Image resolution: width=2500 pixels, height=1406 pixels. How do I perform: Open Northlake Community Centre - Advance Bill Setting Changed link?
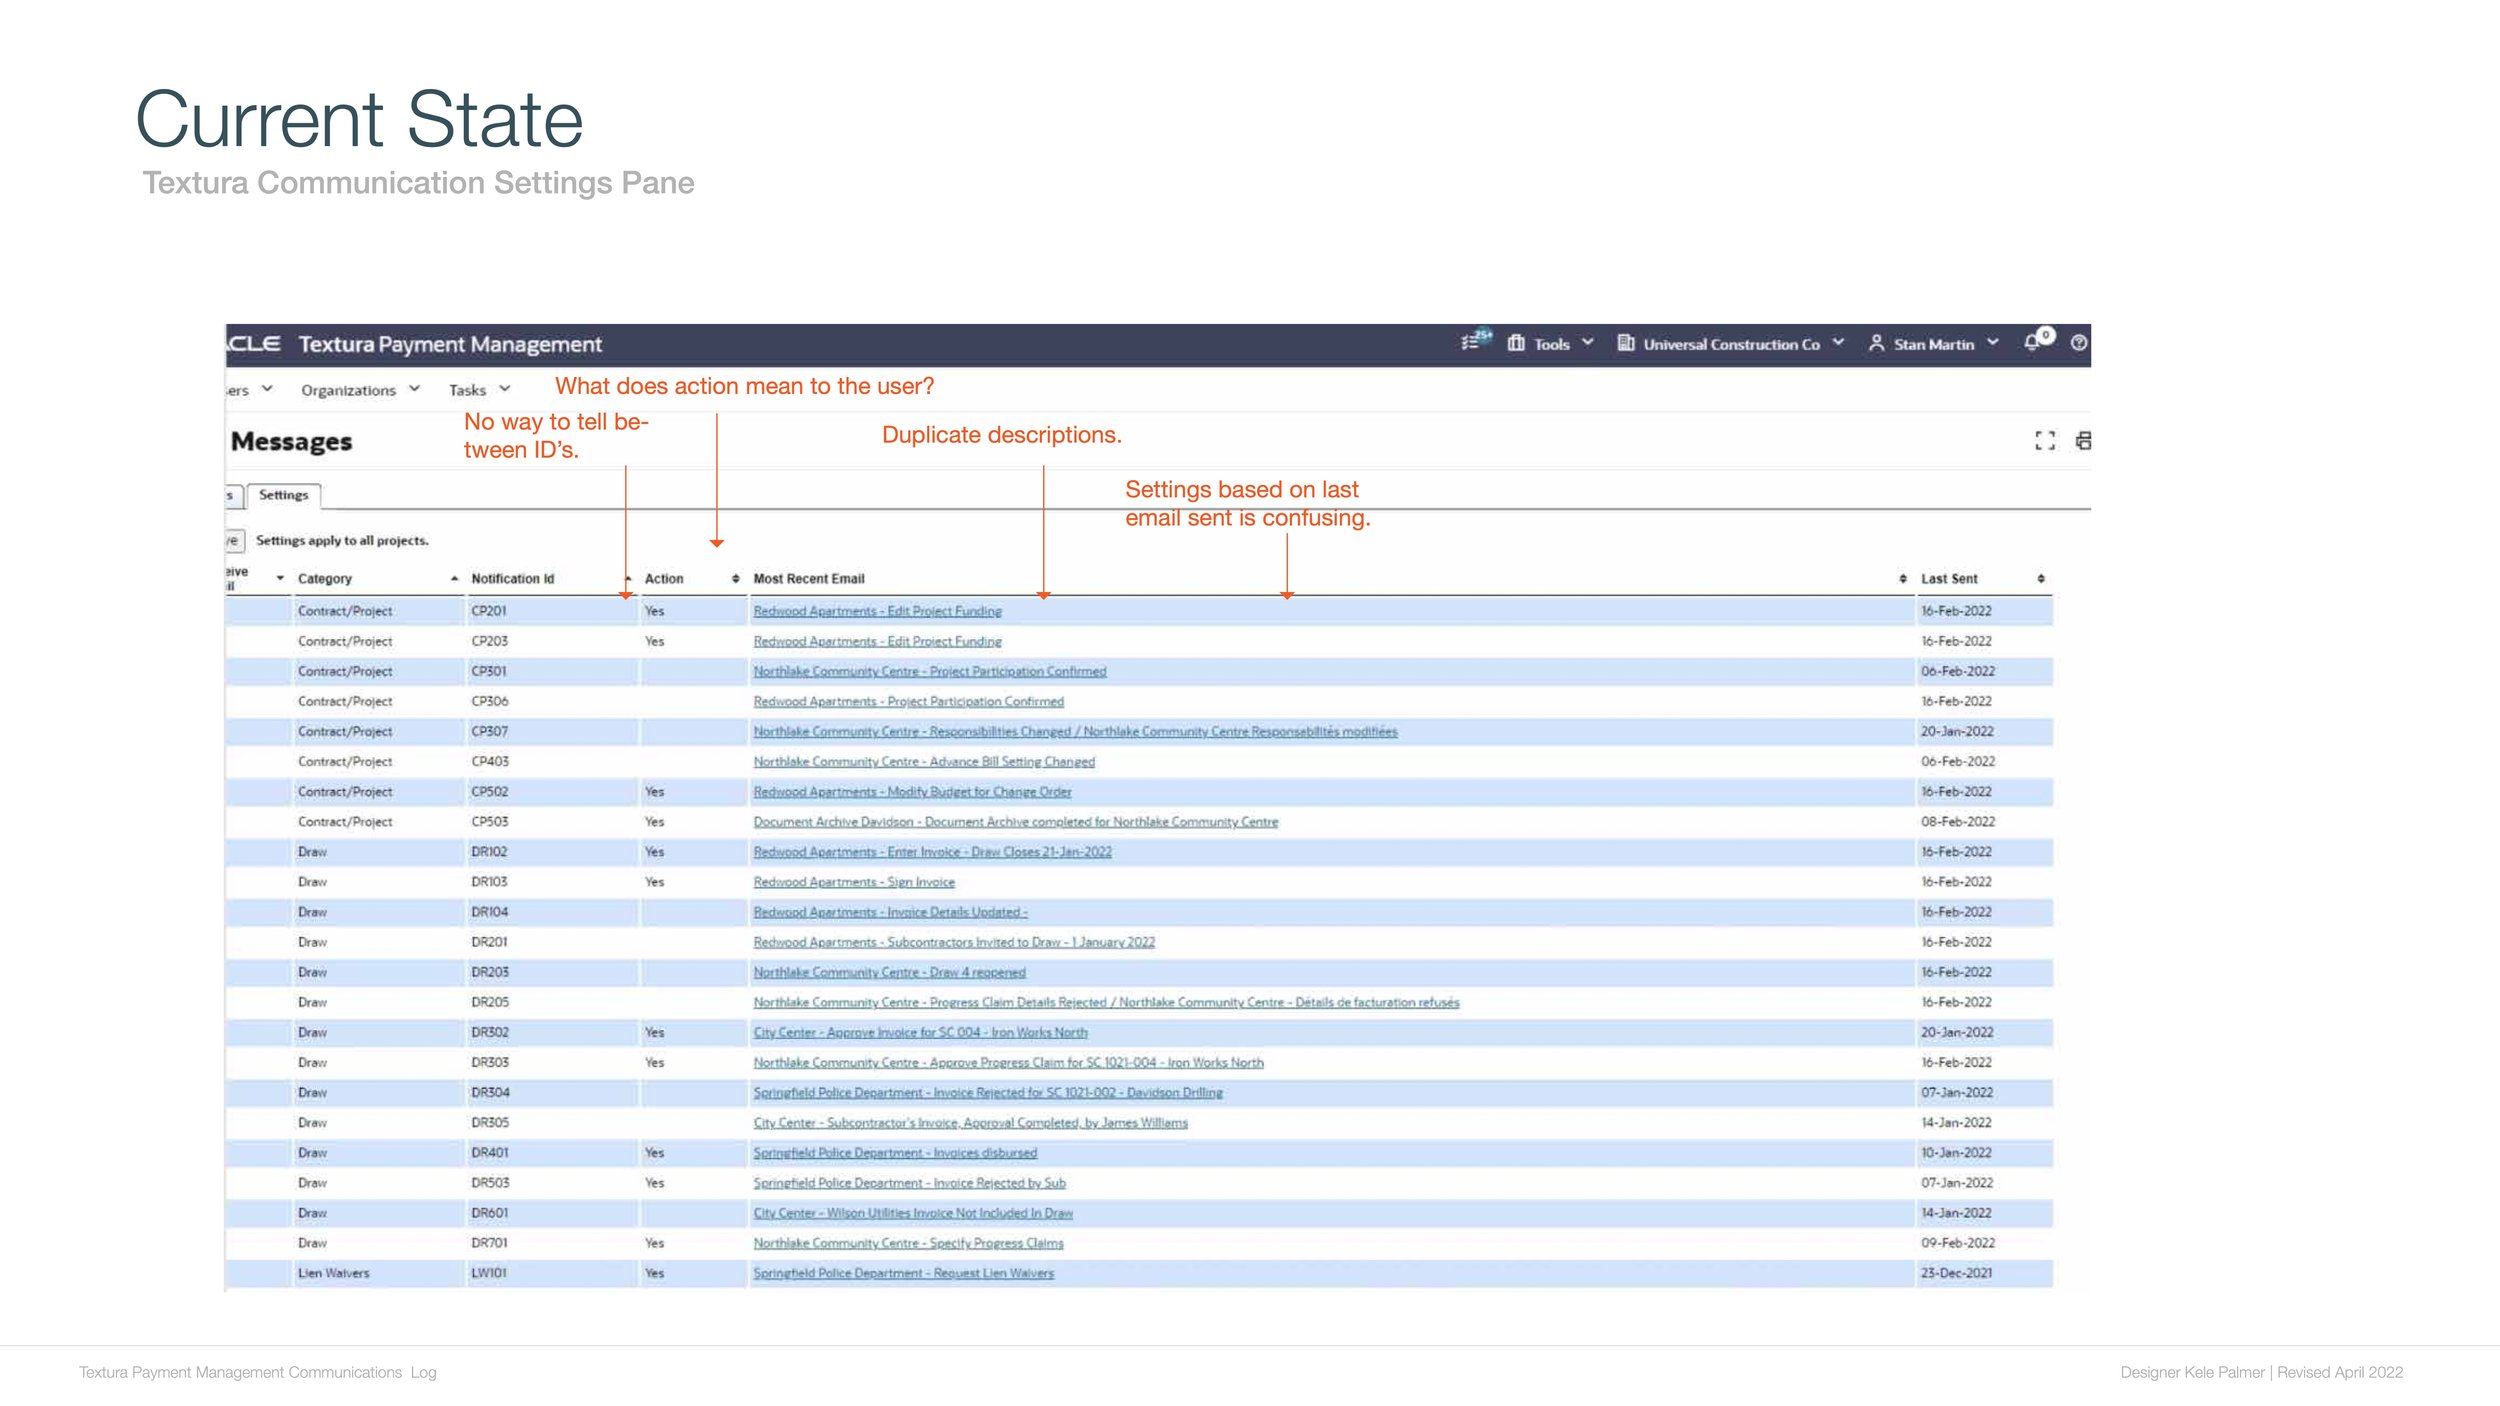coord(924,761)
